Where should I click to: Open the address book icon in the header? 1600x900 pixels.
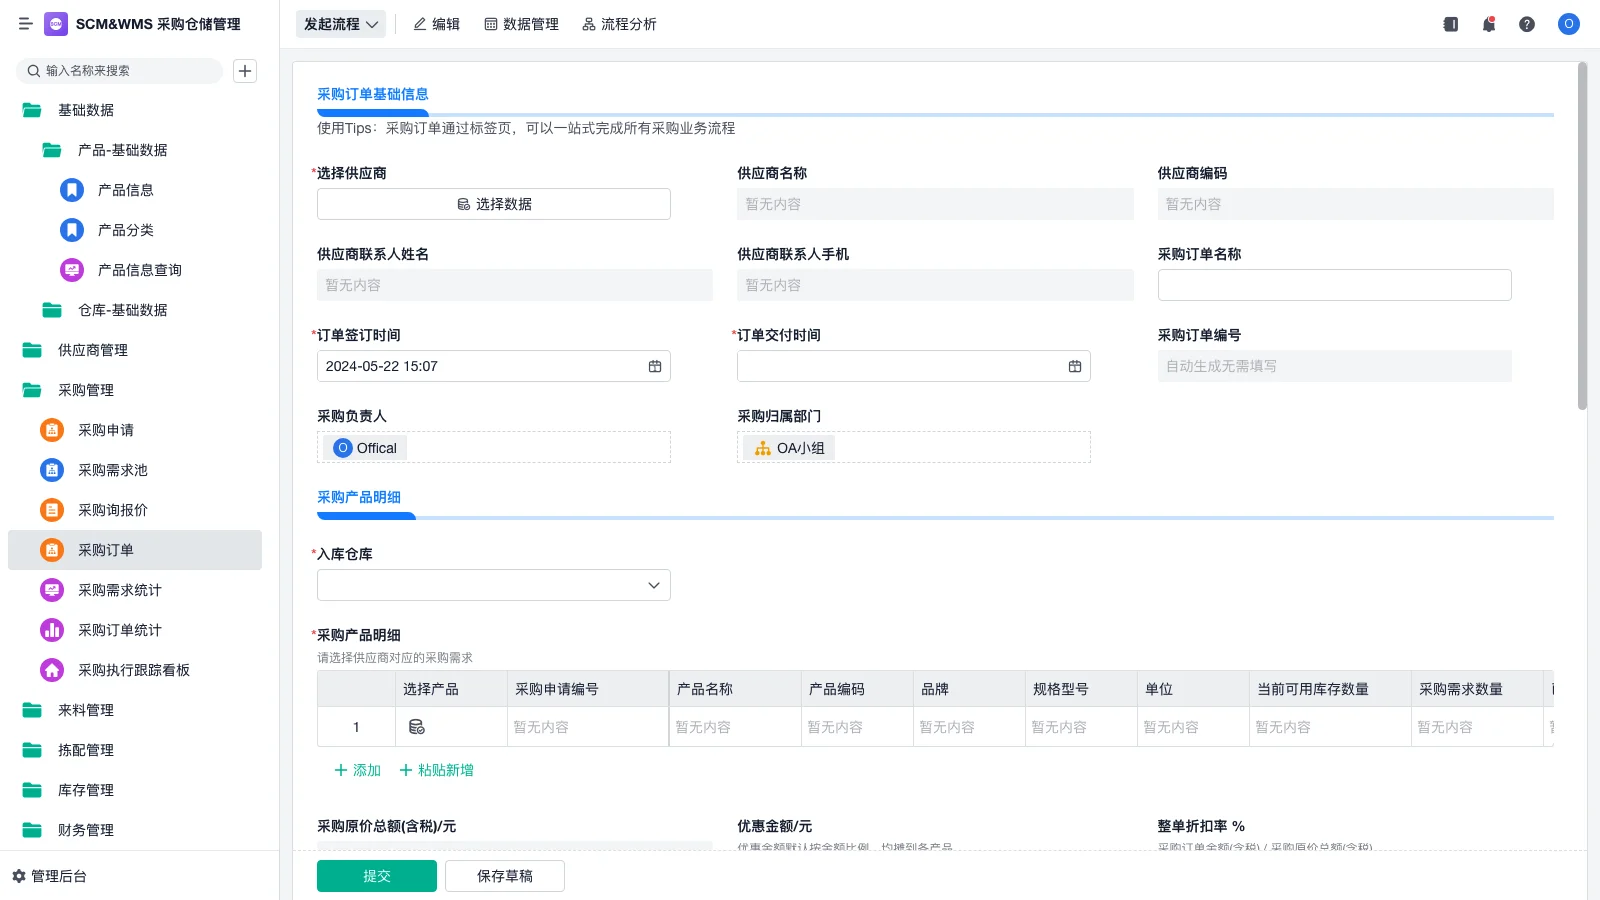click(1451, 24)
